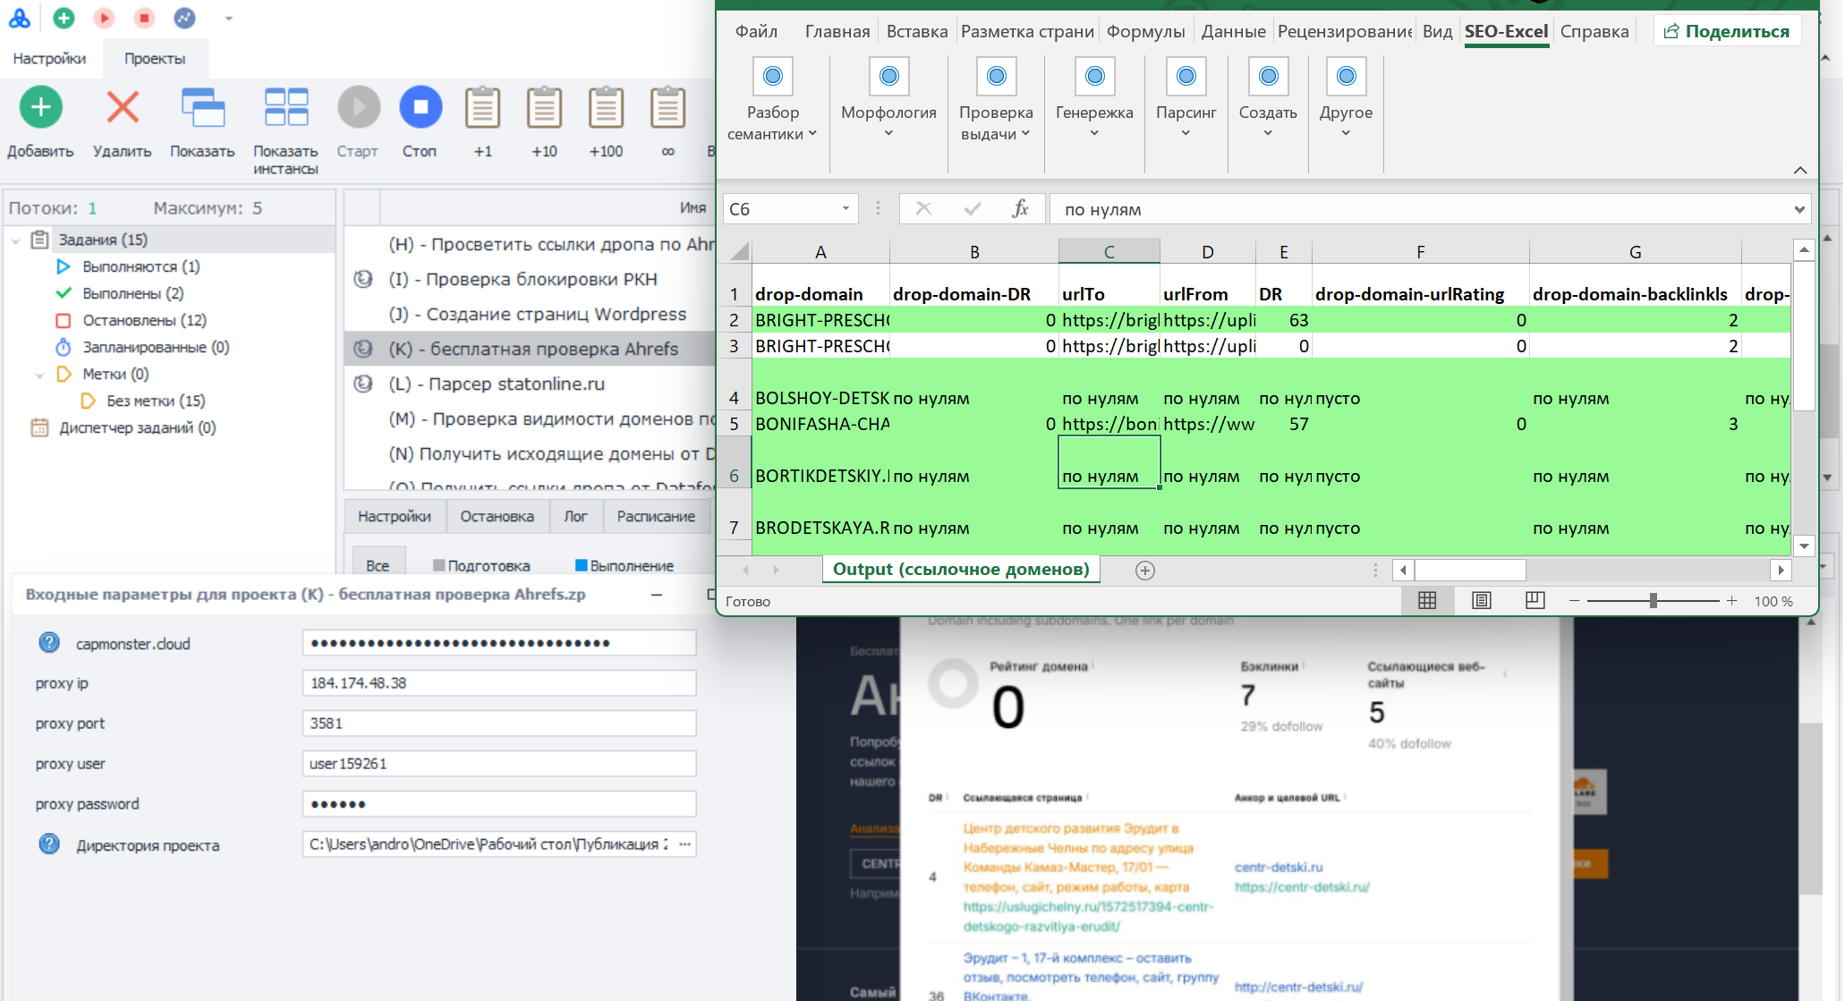Screen dimensions: 1843x1001
Task: Switch to the Формулы ribbon tab
Action: click(x=1146, y=31)
